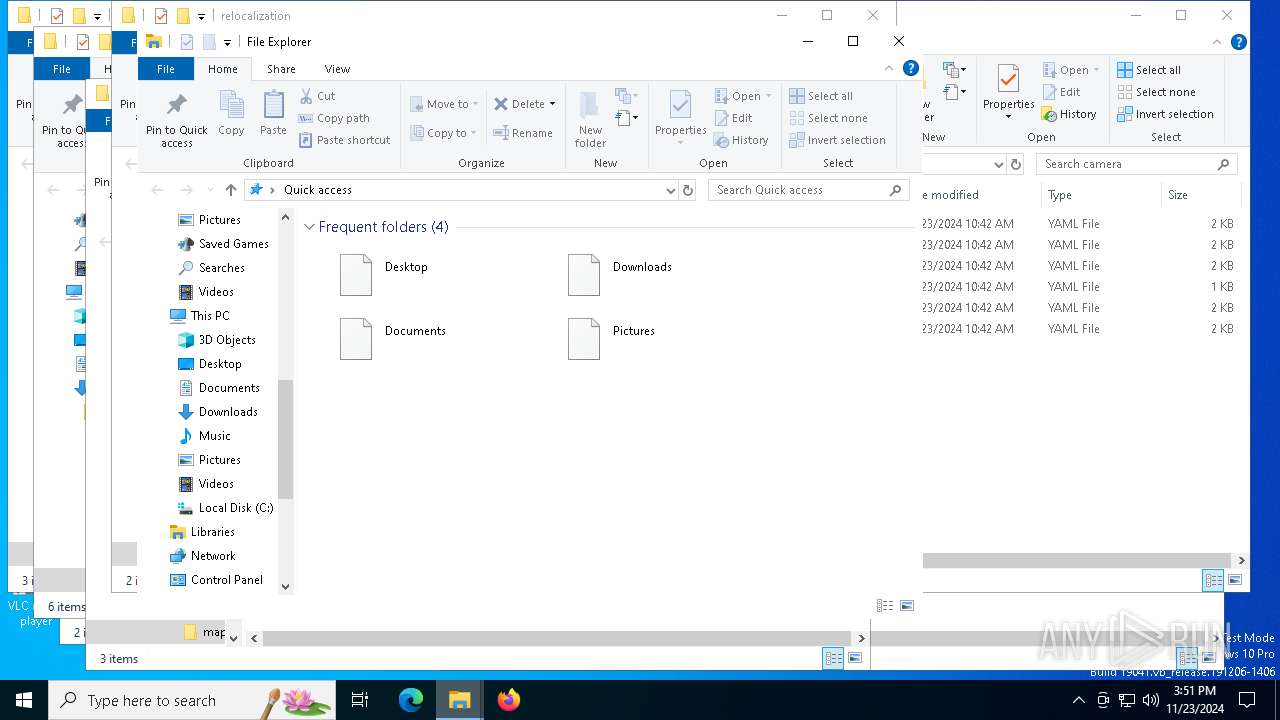Open the Pictures frequent folder
The width and height of the screenshot is (1280, 720).
click(611, 339)
